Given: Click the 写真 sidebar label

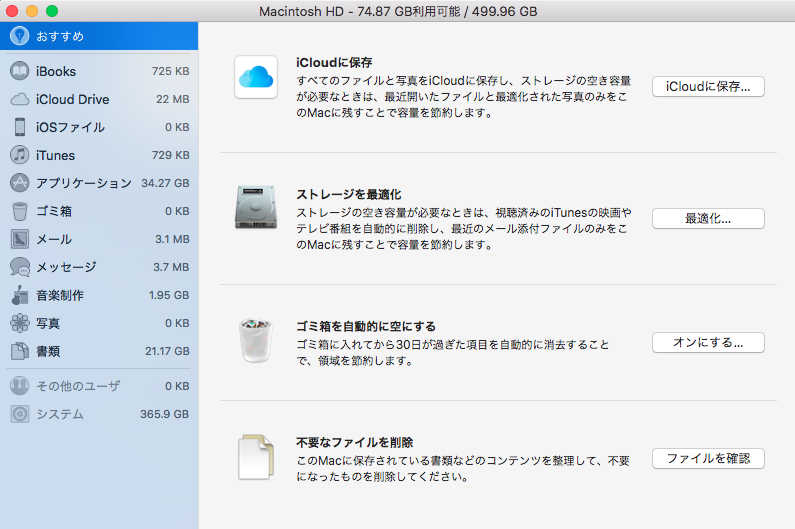Looking at the screenshot, I should click(x=48, y=323).
